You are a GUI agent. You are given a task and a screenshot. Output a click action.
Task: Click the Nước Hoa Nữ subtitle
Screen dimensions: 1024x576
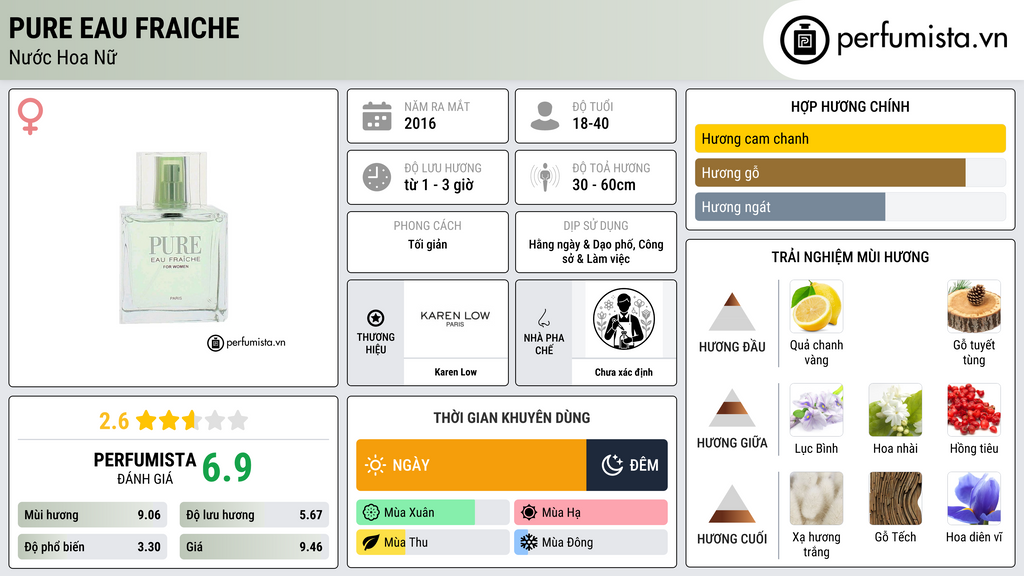[63, 57]
